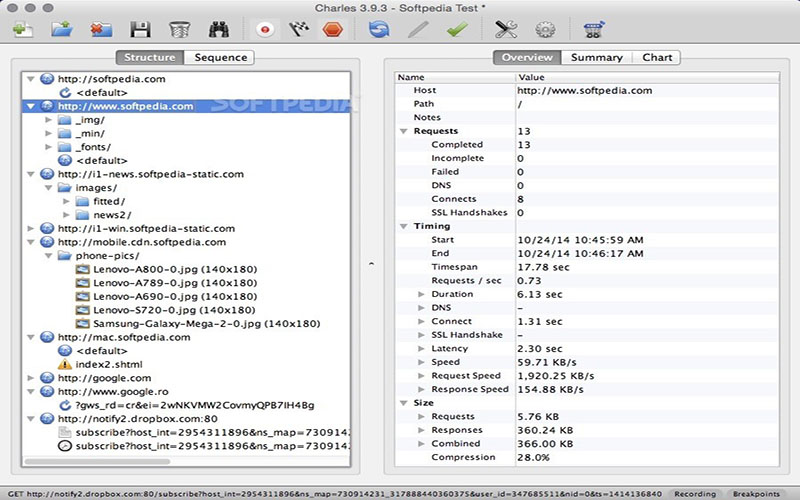Image resolution: width=800 pixels, height=500 pixels.
Task: Open Settings using the gear icon
Action: [x=545, y=29]
